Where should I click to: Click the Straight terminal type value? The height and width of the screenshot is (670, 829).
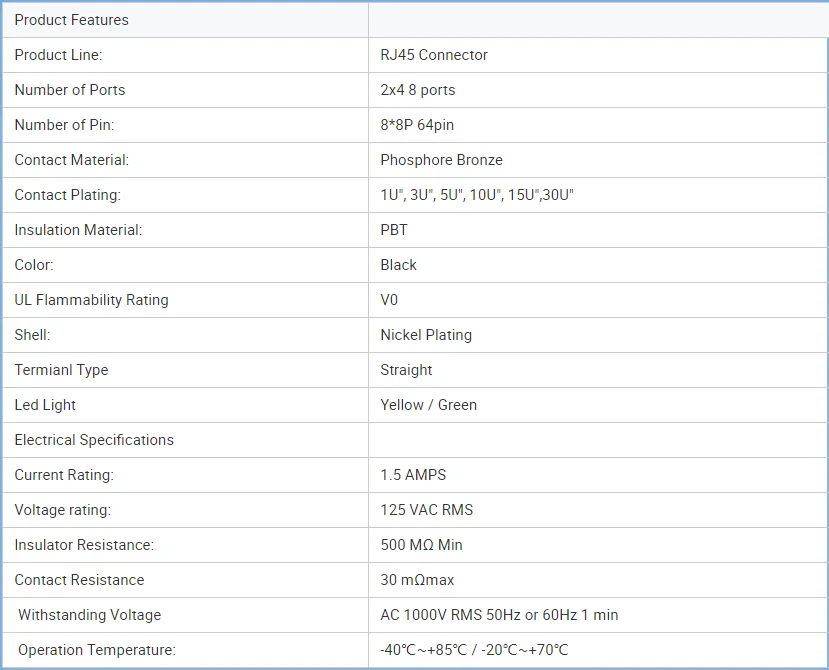pos(406,370)
